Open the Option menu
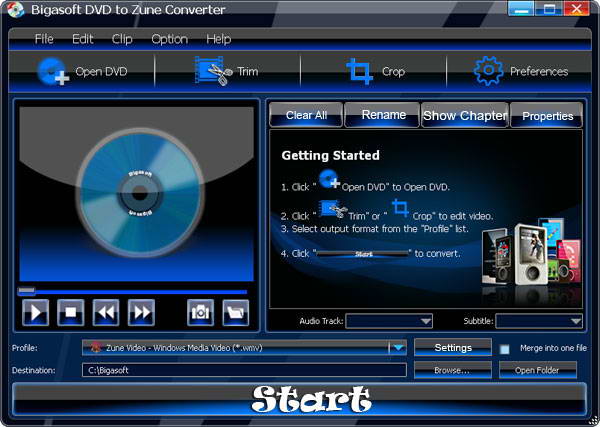The height and width of the screenshot is (427, 600). point(170,39)
